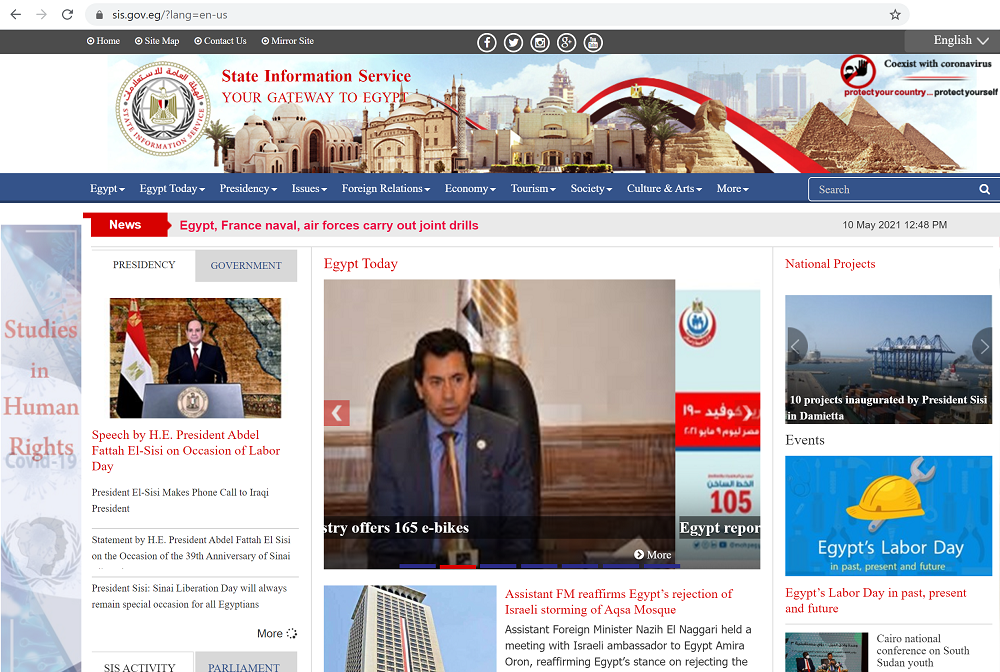Click the National Projects section heading
The width and height of the screenshot is (1000, 672).
[x=830, y=264]
